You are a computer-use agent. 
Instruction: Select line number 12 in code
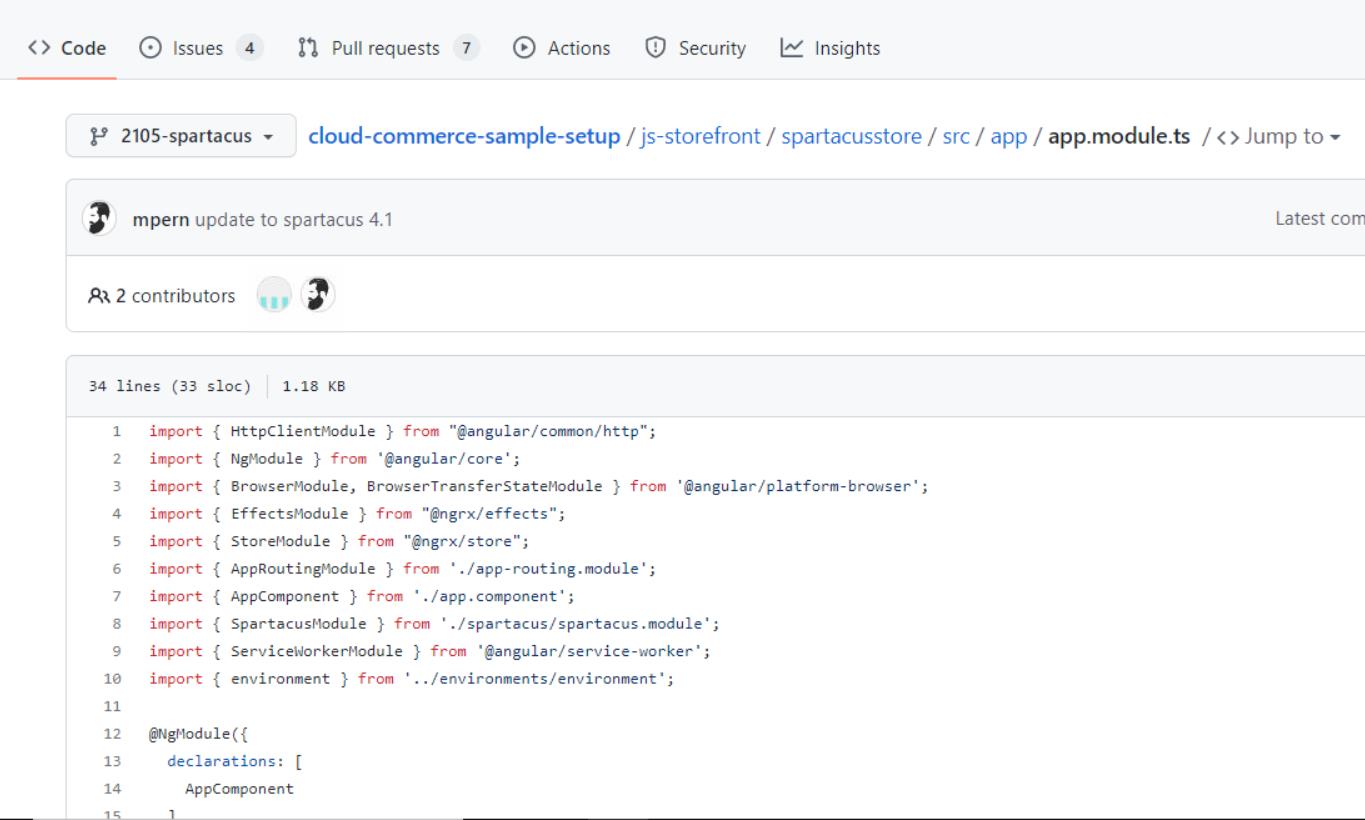111,733
